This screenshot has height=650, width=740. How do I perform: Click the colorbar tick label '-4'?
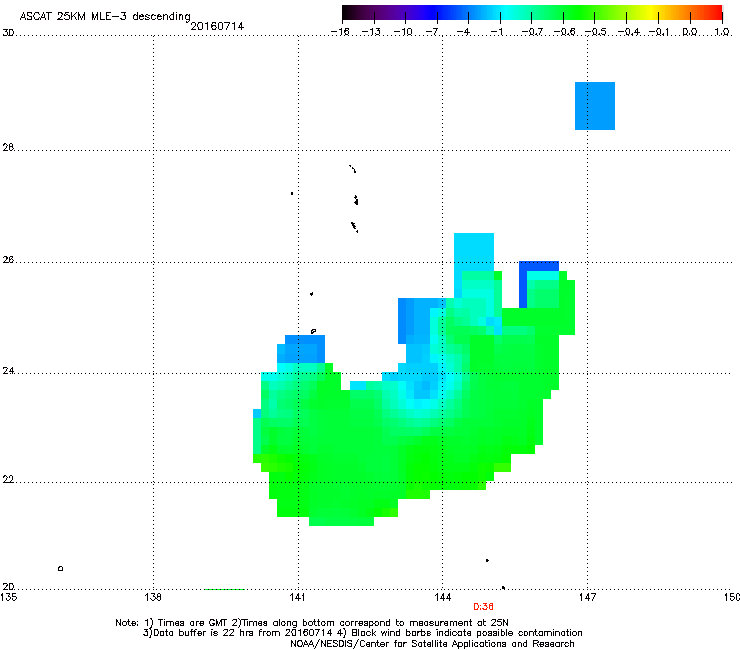(464, 32)
